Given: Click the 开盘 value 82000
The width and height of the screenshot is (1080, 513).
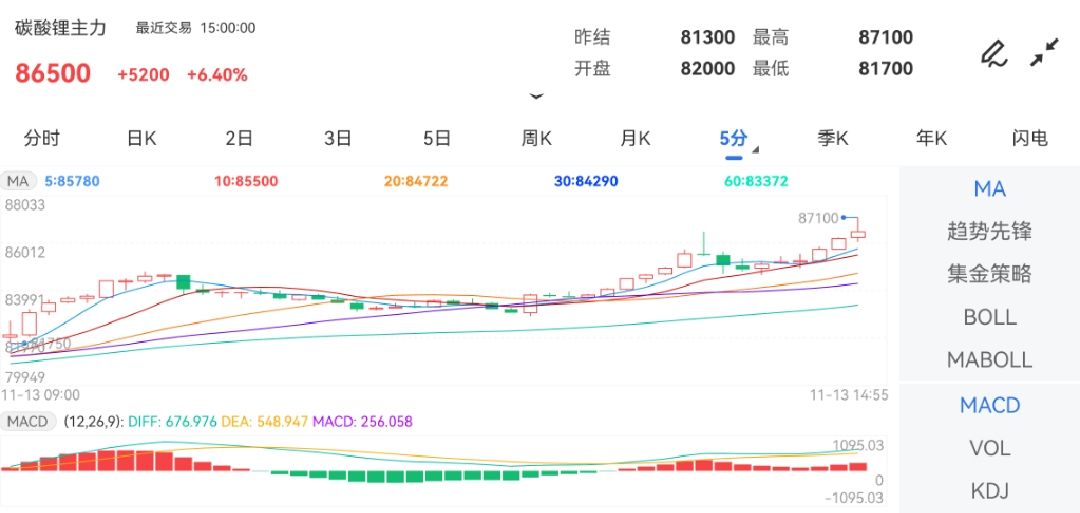Looking at the screenshot, I should point(707,69).
